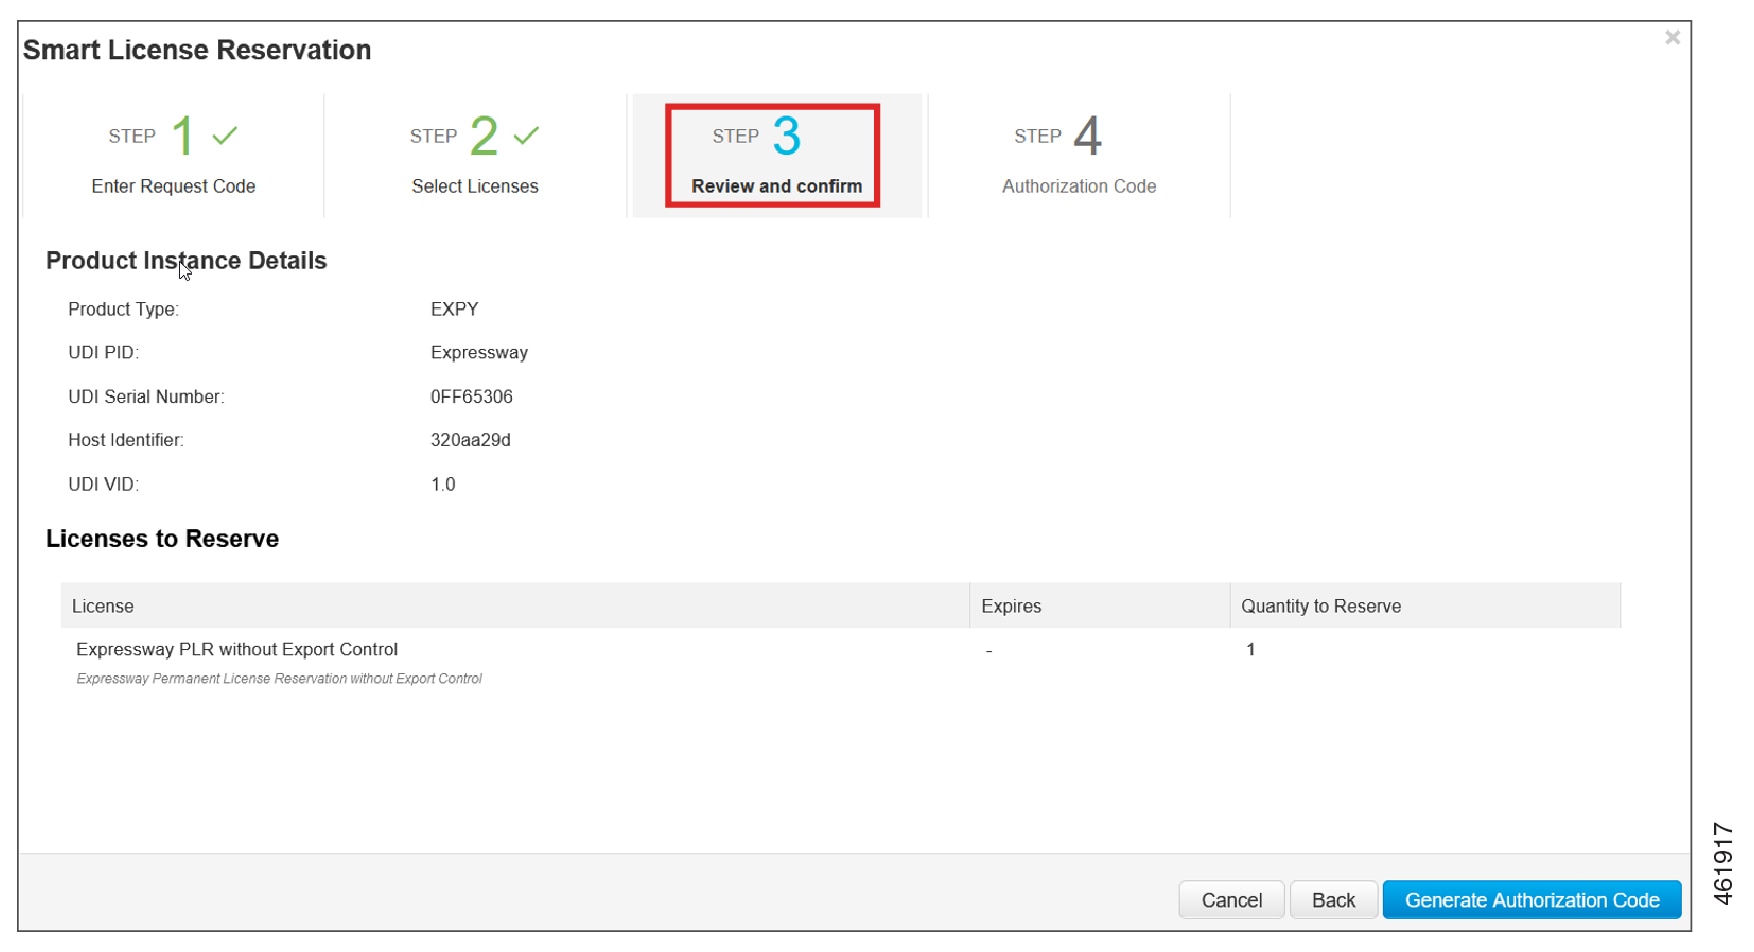1754x952 pixels.
Task: Click the Quantity to Reserve column header
Action: point(1425,606)
